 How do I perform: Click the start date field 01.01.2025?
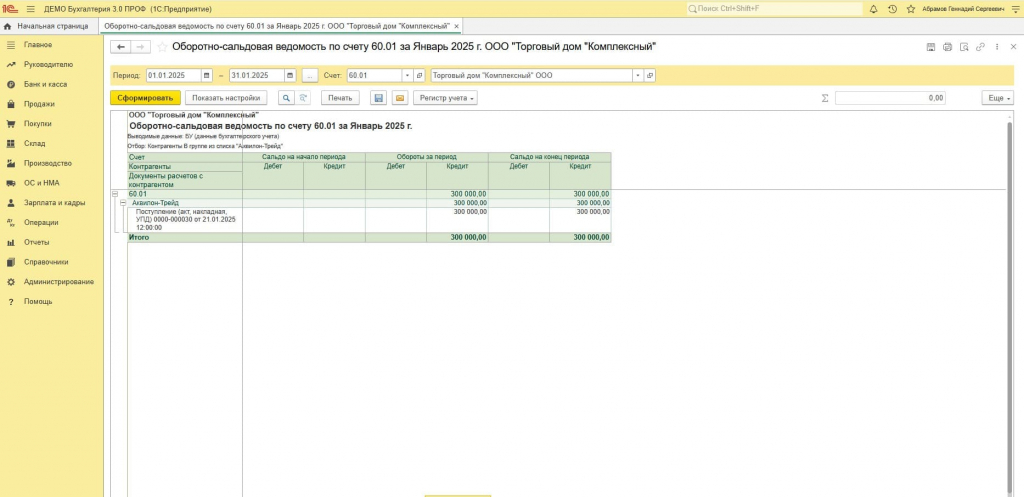click(174, 76)
